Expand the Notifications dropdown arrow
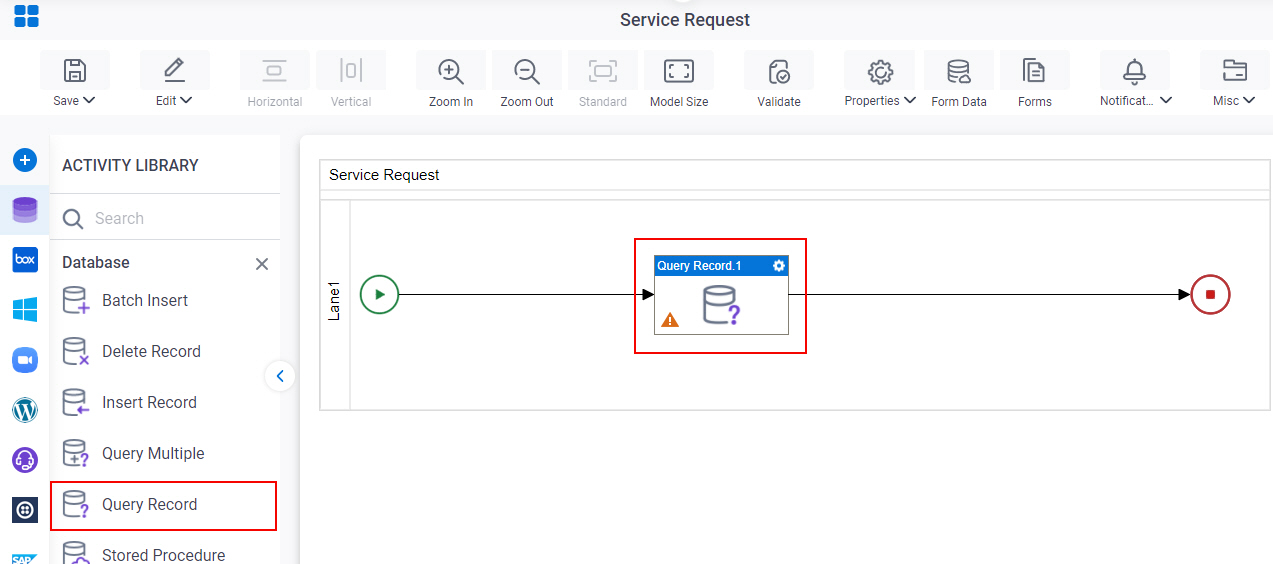The height and width of the screenshot is (564, 1273). (1166, 100)
